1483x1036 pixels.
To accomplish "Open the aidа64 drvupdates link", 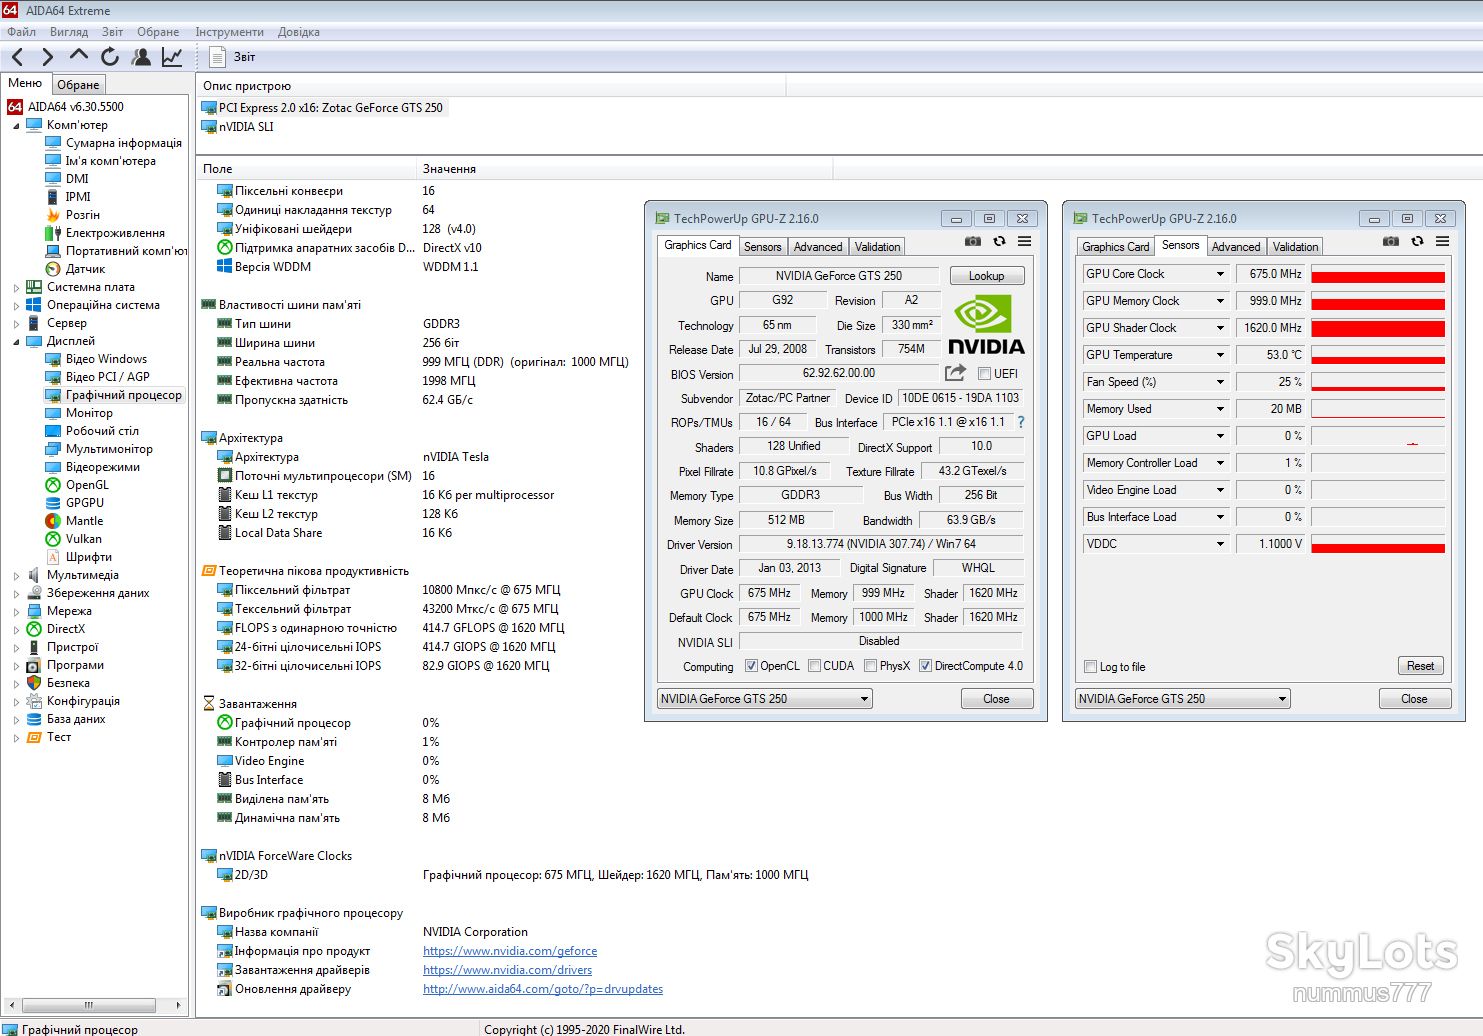I will click(x=543, y=989).
